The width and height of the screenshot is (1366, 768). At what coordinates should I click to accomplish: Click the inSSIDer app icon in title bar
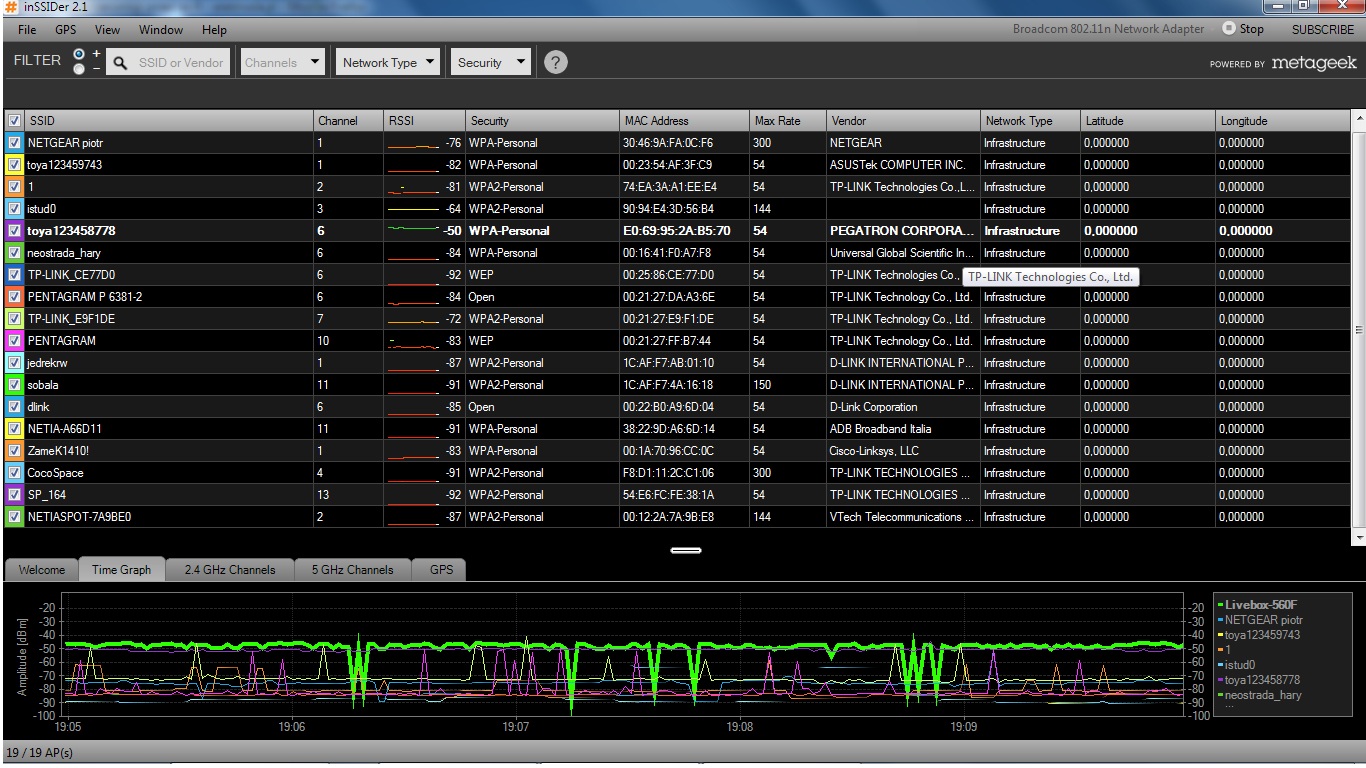9,8
